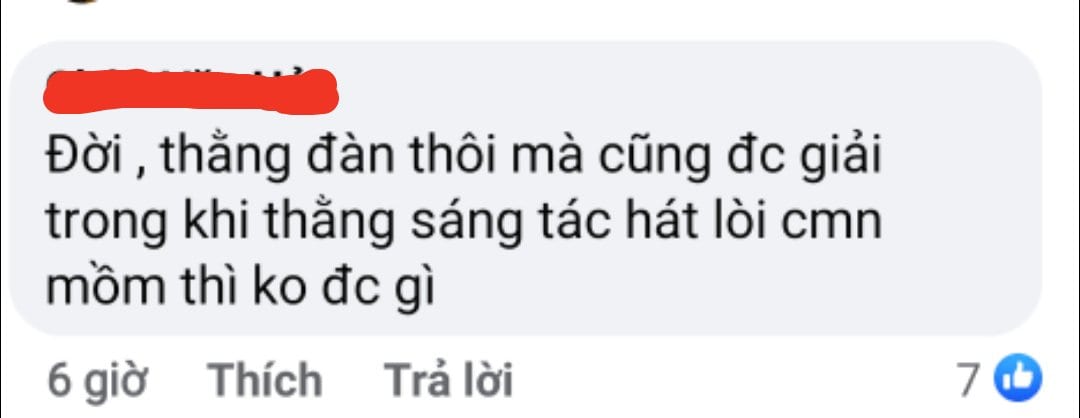Open the 6 giờ comment timestamp
The image size is (1080, 418).
click(96, 381)
